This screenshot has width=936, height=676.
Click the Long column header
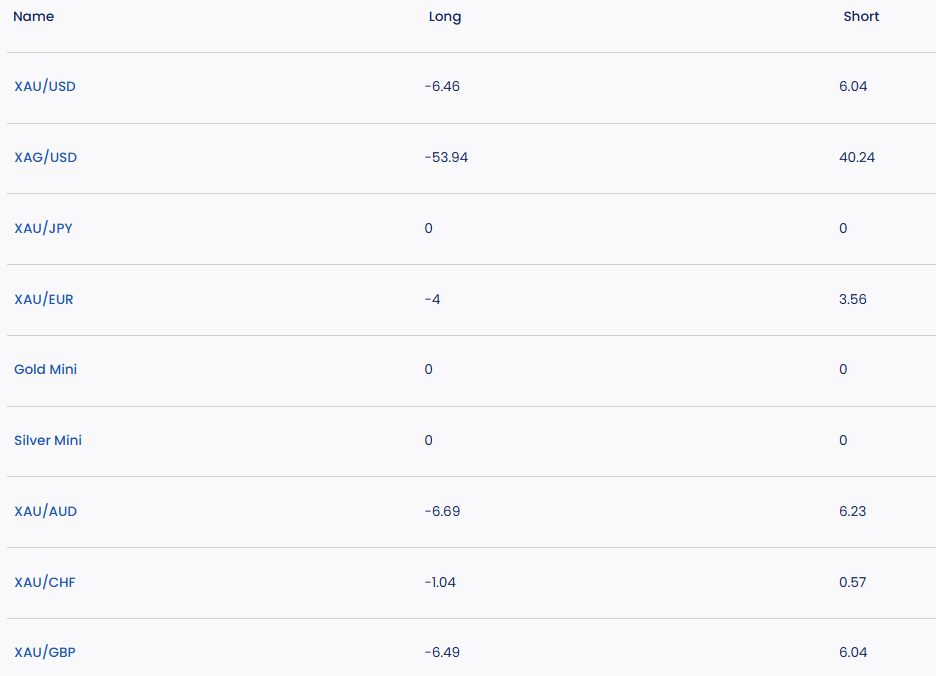click(x=445, y=17)
